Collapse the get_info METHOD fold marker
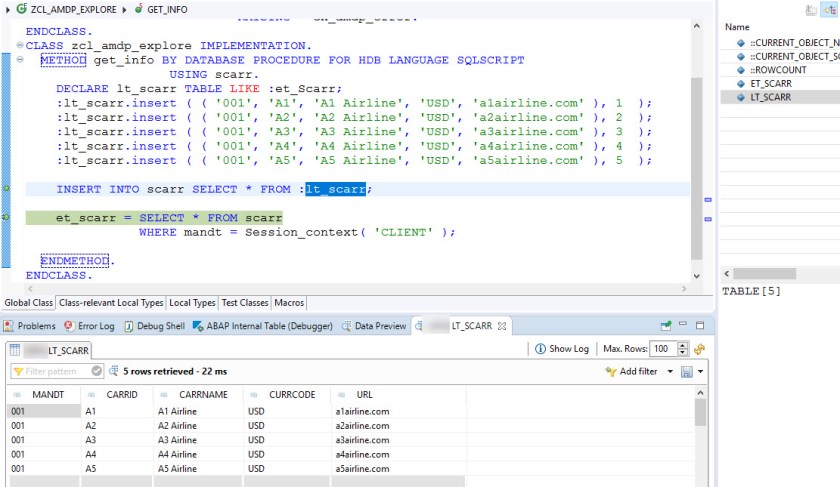 (x=21, y=60)
